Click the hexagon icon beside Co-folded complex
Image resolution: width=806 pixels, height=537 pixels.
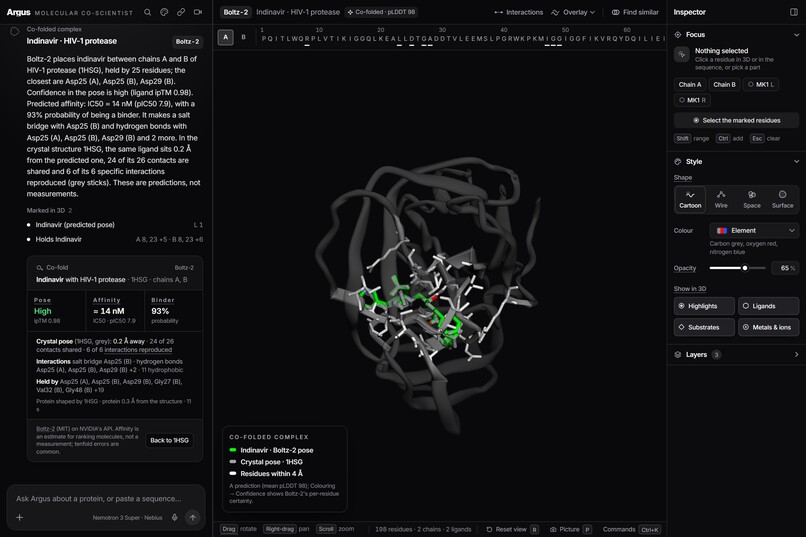14,32
